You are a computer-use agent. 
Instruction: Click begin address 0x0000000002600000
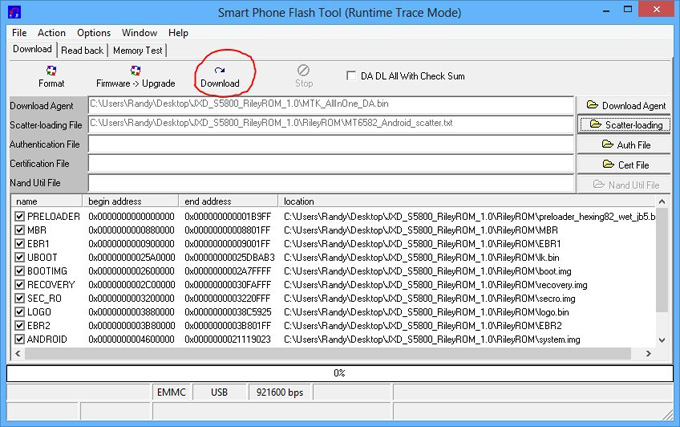pyautogui.click(x=131, y=271)
